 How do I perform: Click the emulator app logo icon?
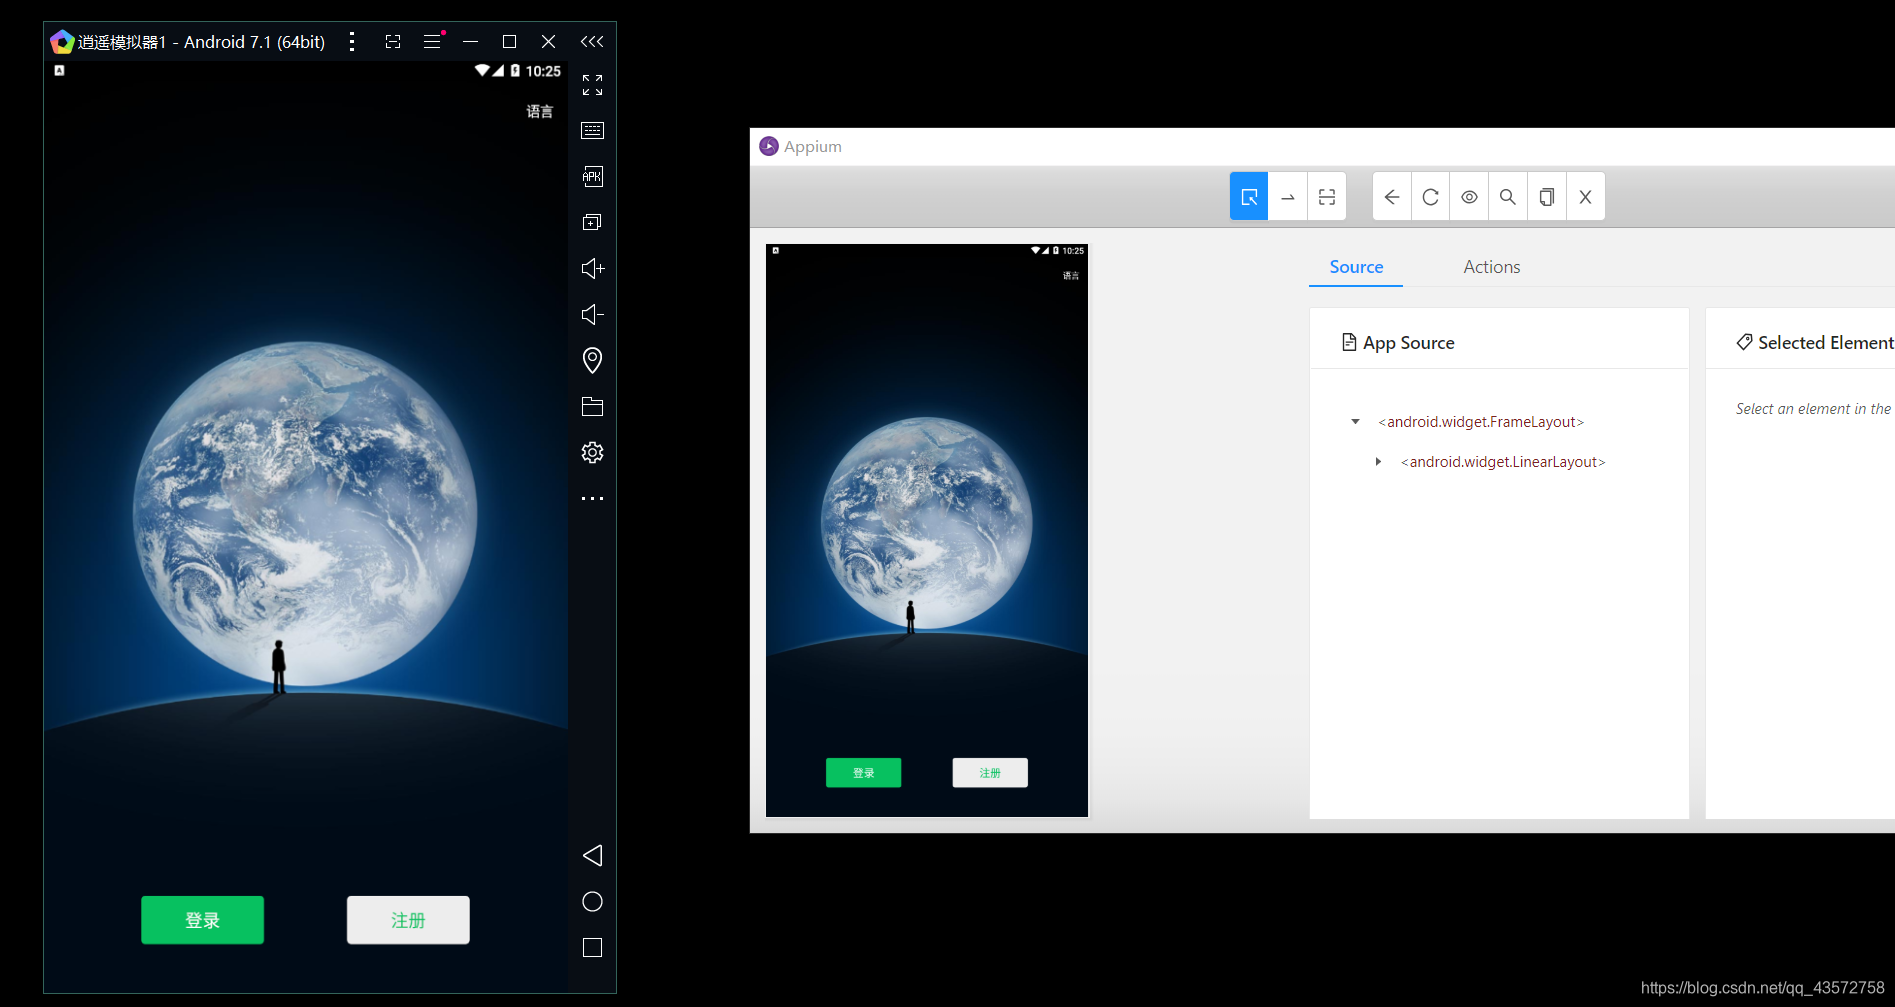pos(62,41)
